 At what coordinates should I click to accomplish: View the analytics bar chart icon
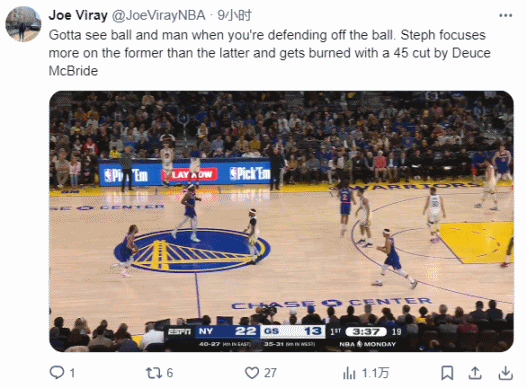coord(349,373)
